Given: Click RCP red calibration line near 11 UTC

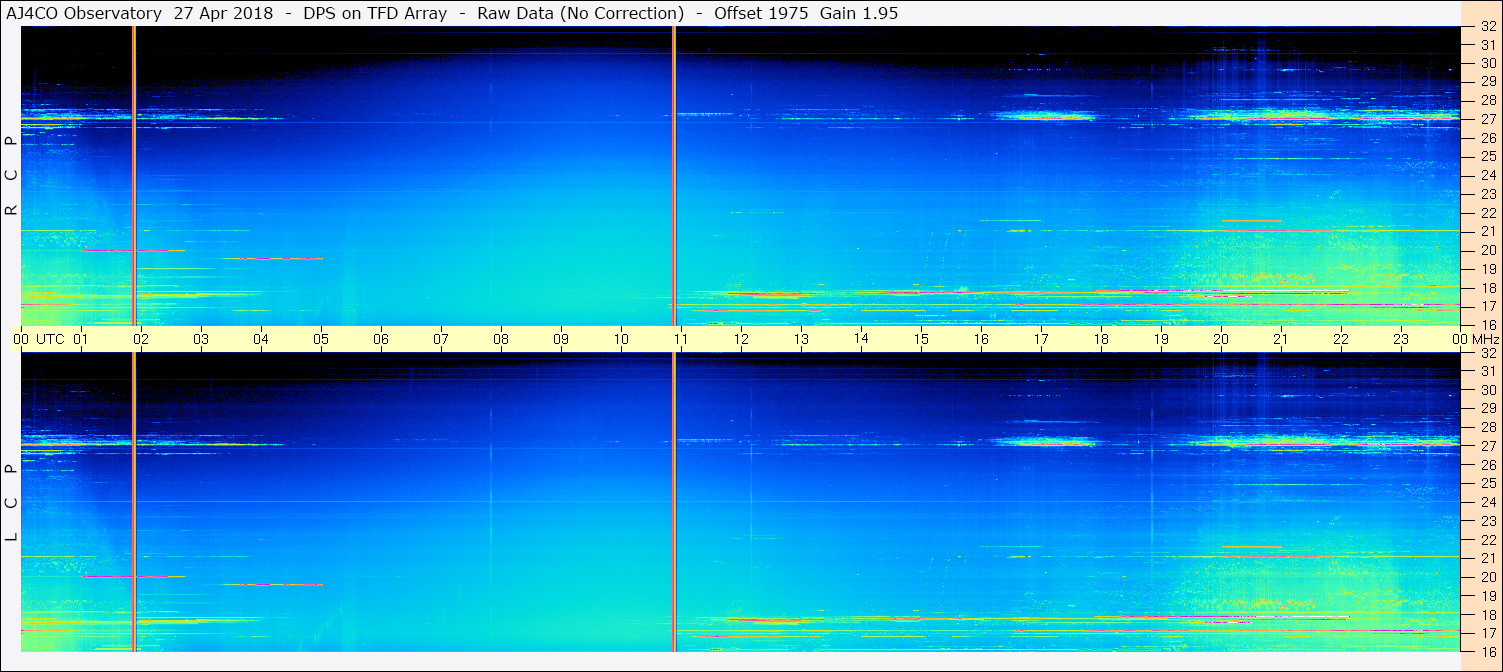Looking at the screenshot, I should pos(674,176).
